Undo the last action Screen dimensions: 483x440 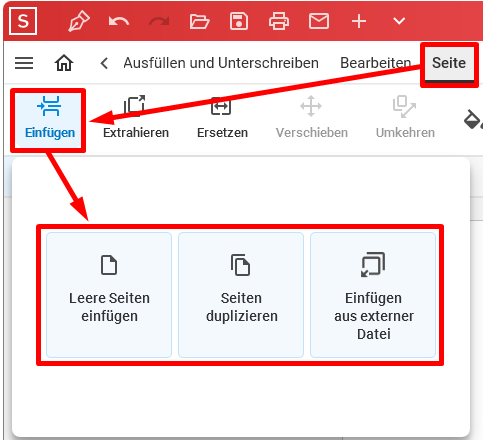119,22
